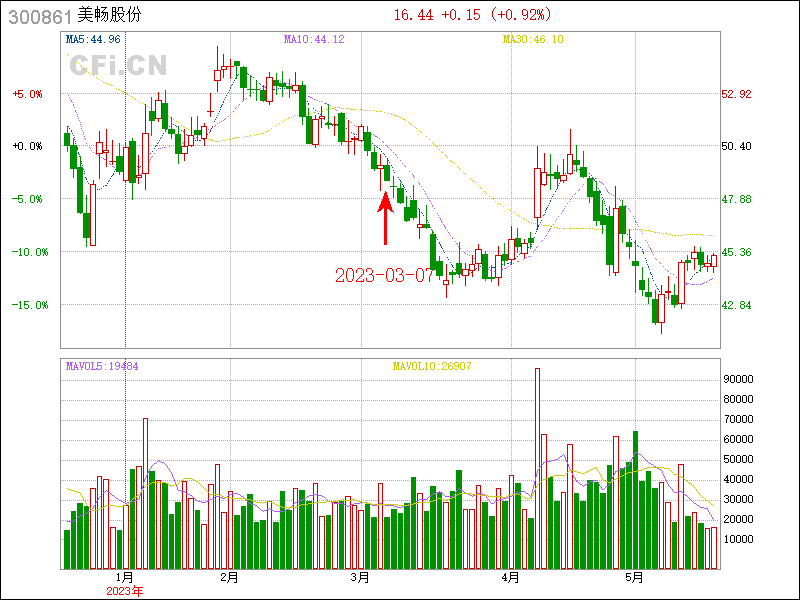Click the 90000 volume axis label
The image size is (800, 600).
tap(739, 380)
